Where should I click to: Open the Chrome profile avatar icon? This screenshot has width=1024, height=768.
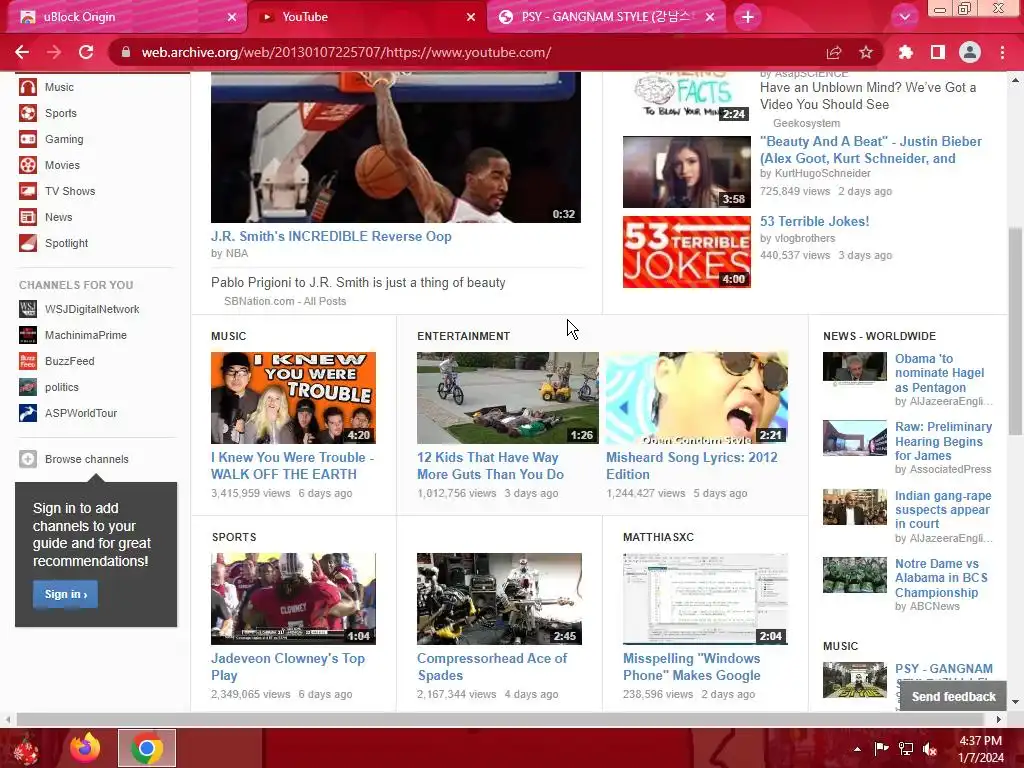click(970, 52)
